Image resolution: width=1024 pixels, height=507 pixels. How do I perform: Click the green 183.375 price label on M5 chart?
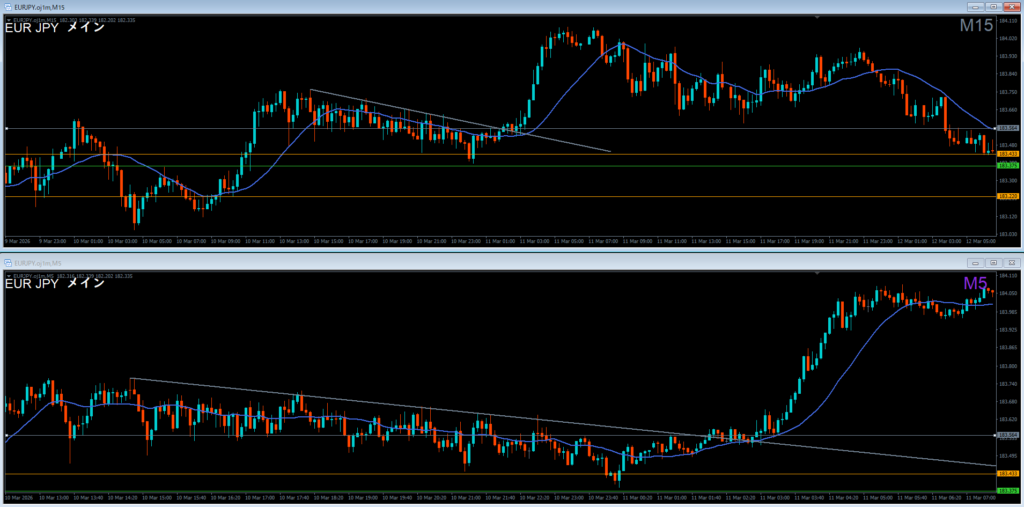pyautogui.click(x=1007, y=491)
